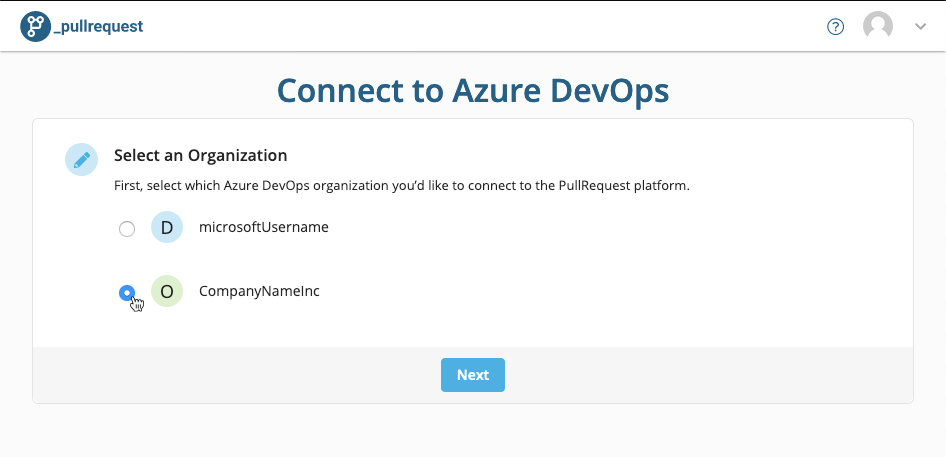Click the D avatar for microsoftUsername

(x=167, y=228)
